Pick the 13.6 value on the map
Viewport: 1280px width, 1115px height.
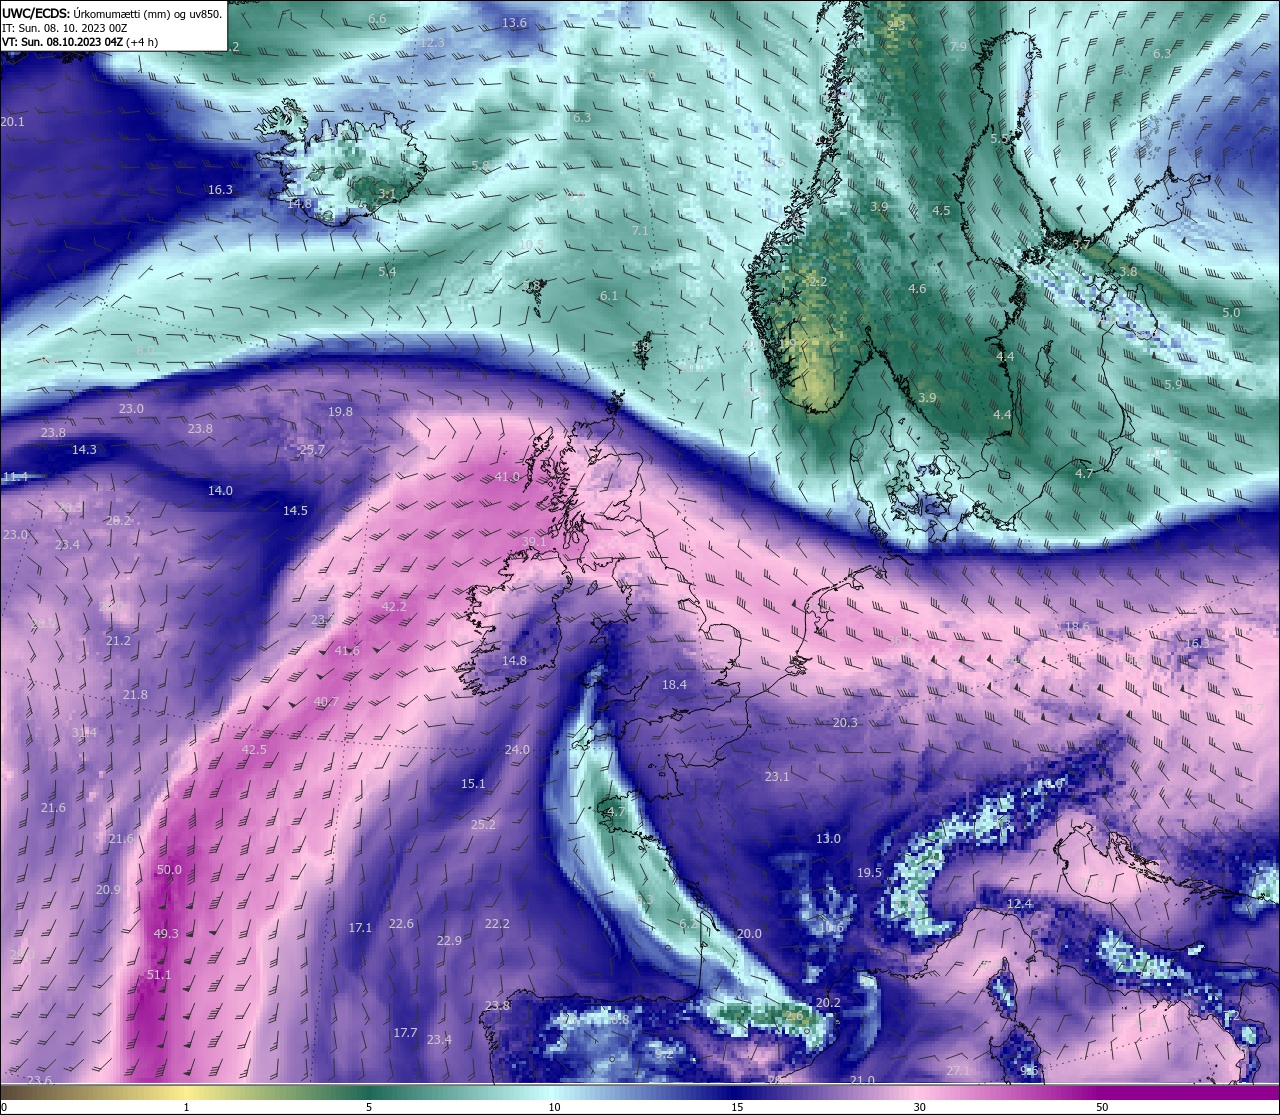pyautogui.click(x=514, y=23)
